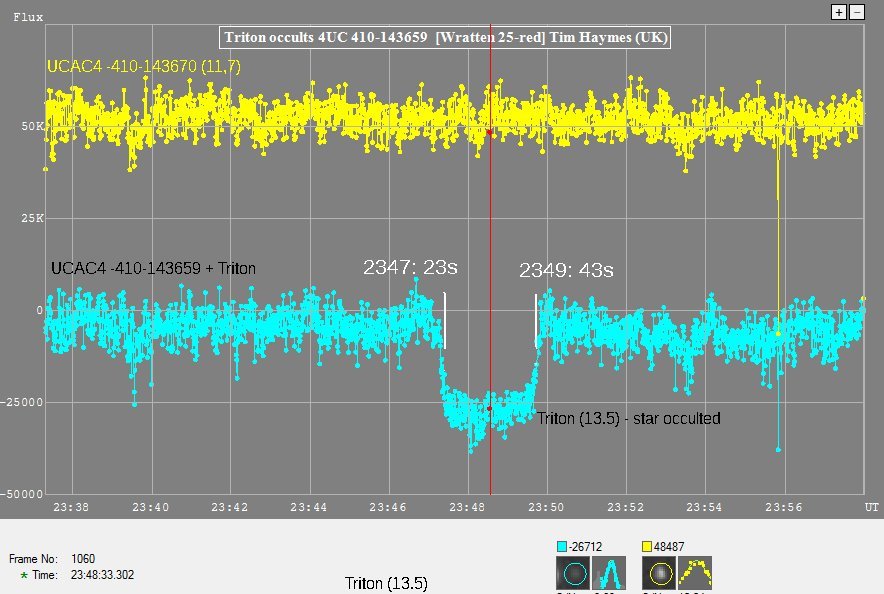Click the 0 flux axis label
The height and width of the screenshot is (594, 884).
click(x=39, y=310)
